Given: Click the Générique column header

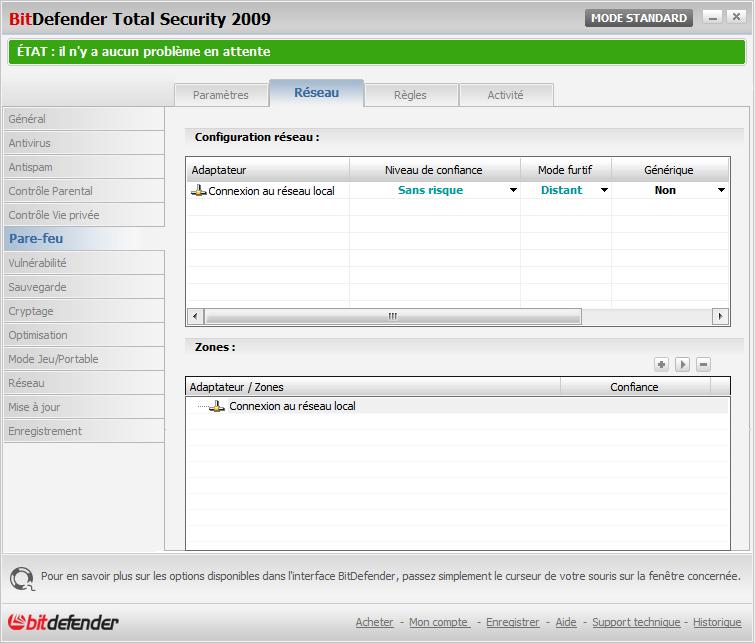Looking at the screenshot, I should [670, 170].
